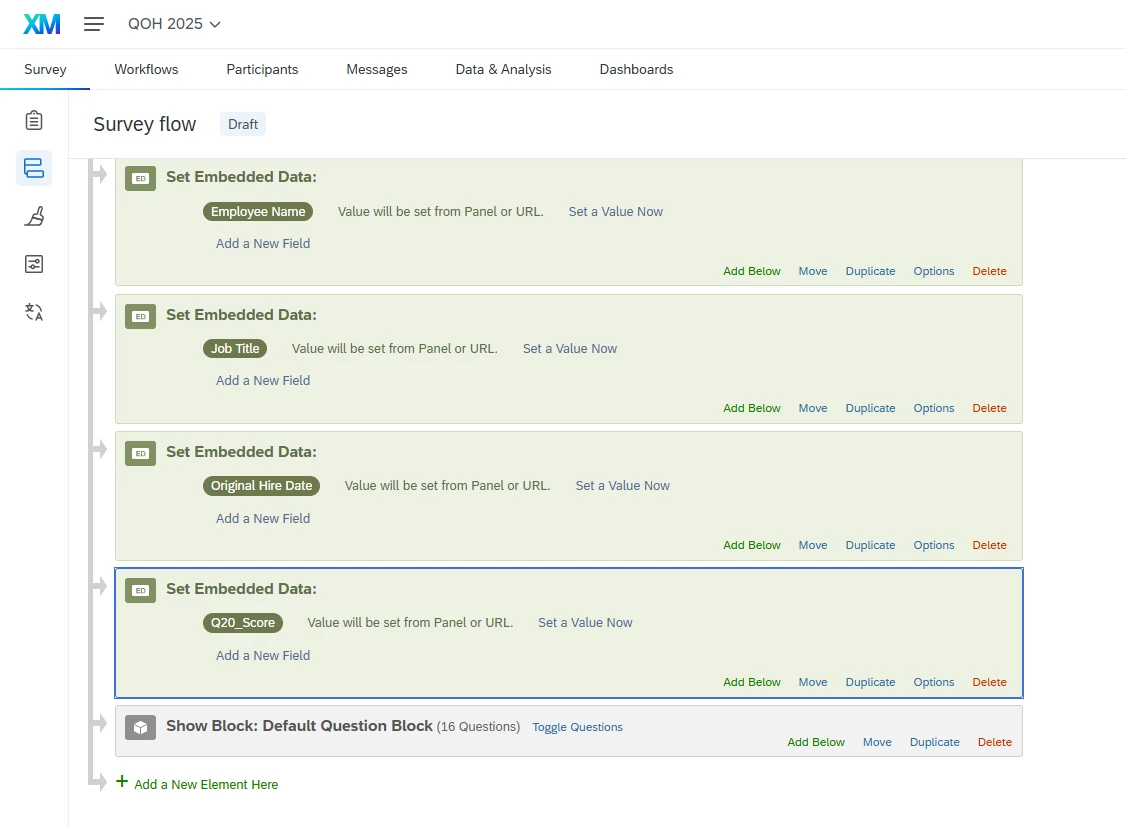The image size is (1126, 828).
Task: Select the Survey flow sidebar icon
Action: point(34,168)
